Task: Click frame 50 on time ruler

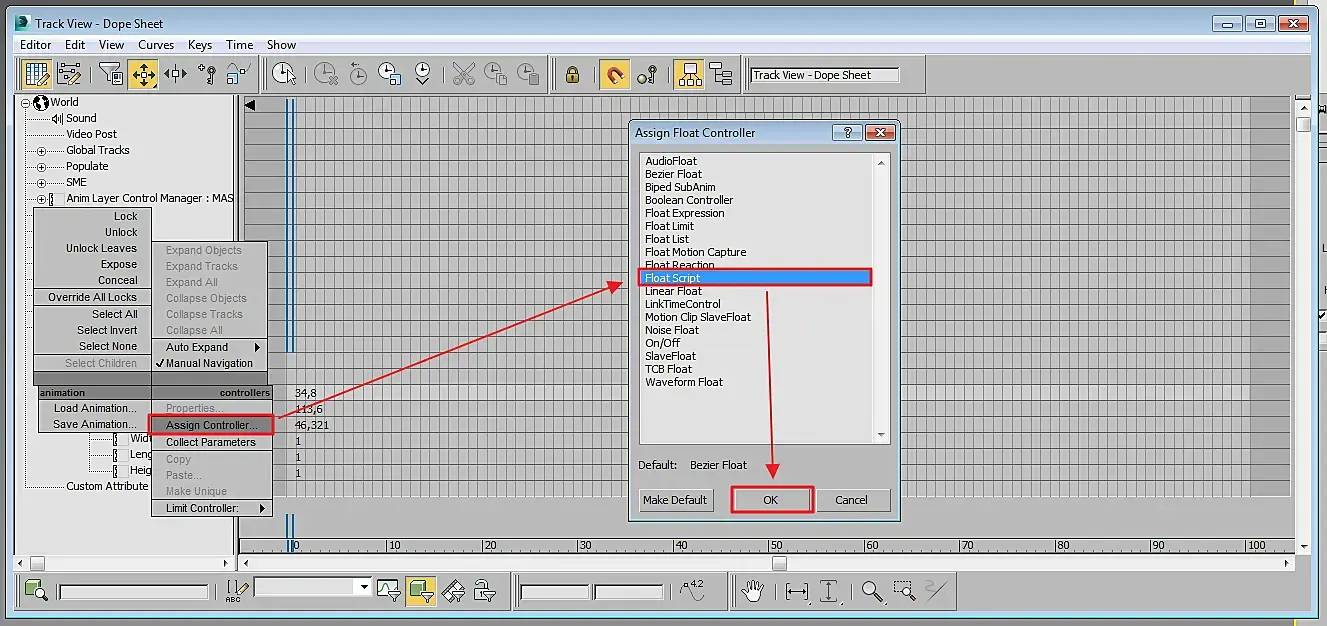Action: pos(776,546)
